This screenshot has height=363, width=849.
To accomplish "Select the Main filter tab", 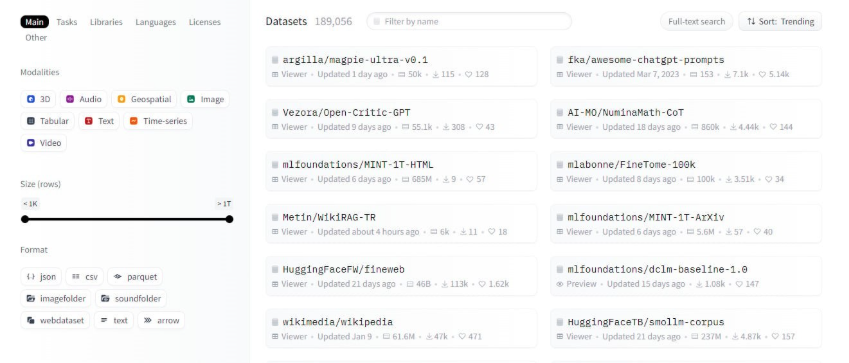I will 35,22.
